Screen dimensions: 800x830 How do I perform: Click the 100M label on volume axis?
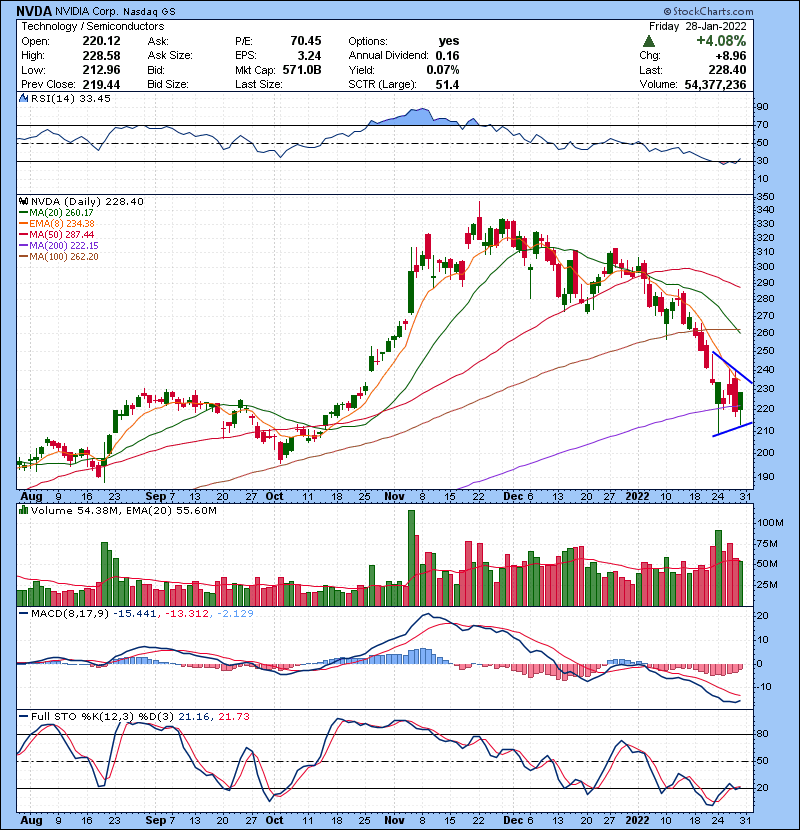pyautogui.click(x=770, y=522)
